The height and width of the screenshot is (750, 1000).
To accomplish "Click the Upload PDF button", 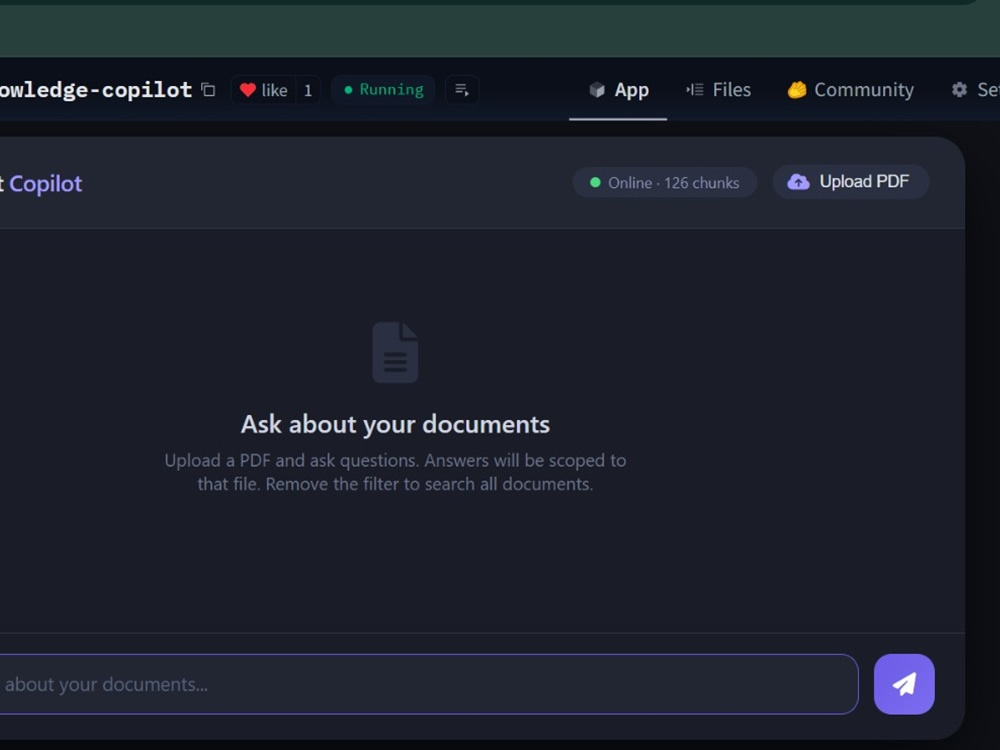I will tap(850, 182).
